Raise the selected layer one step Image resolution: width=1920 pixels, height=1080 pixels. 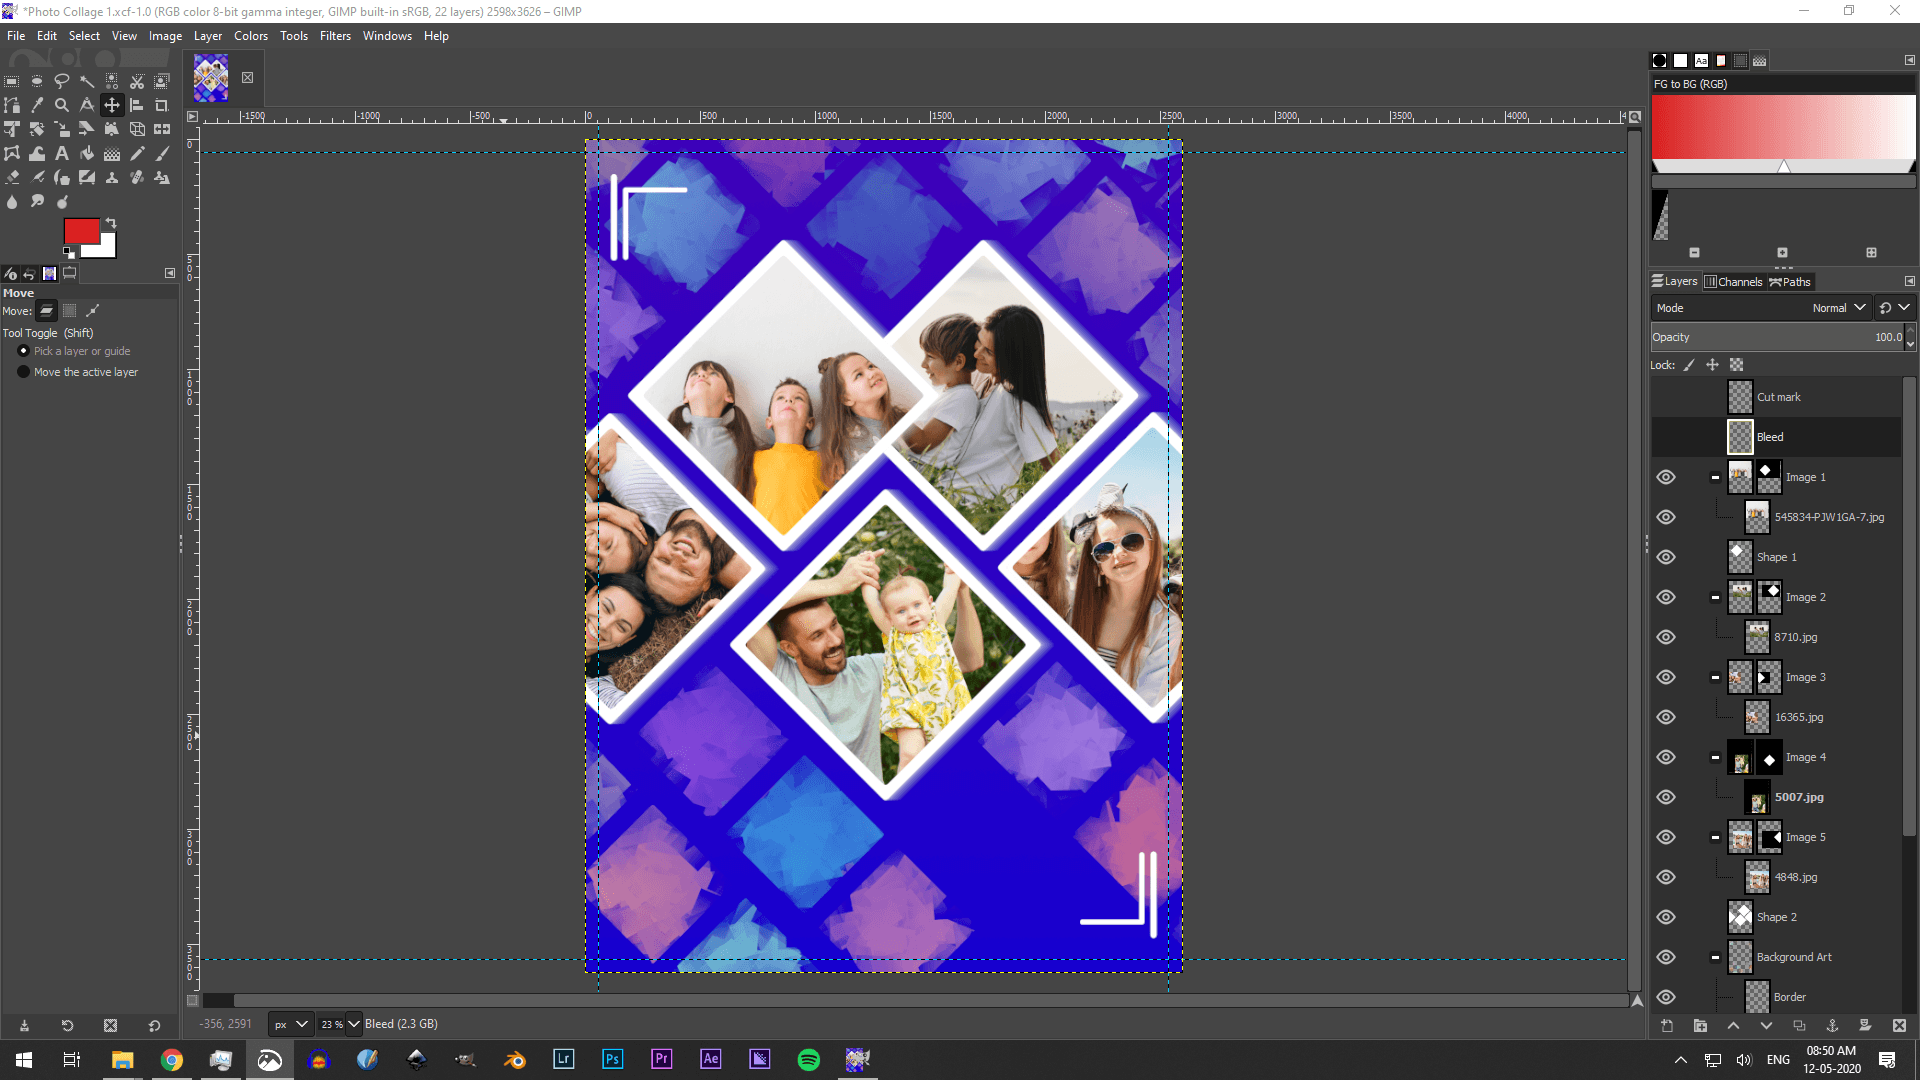[1733, 1026]
